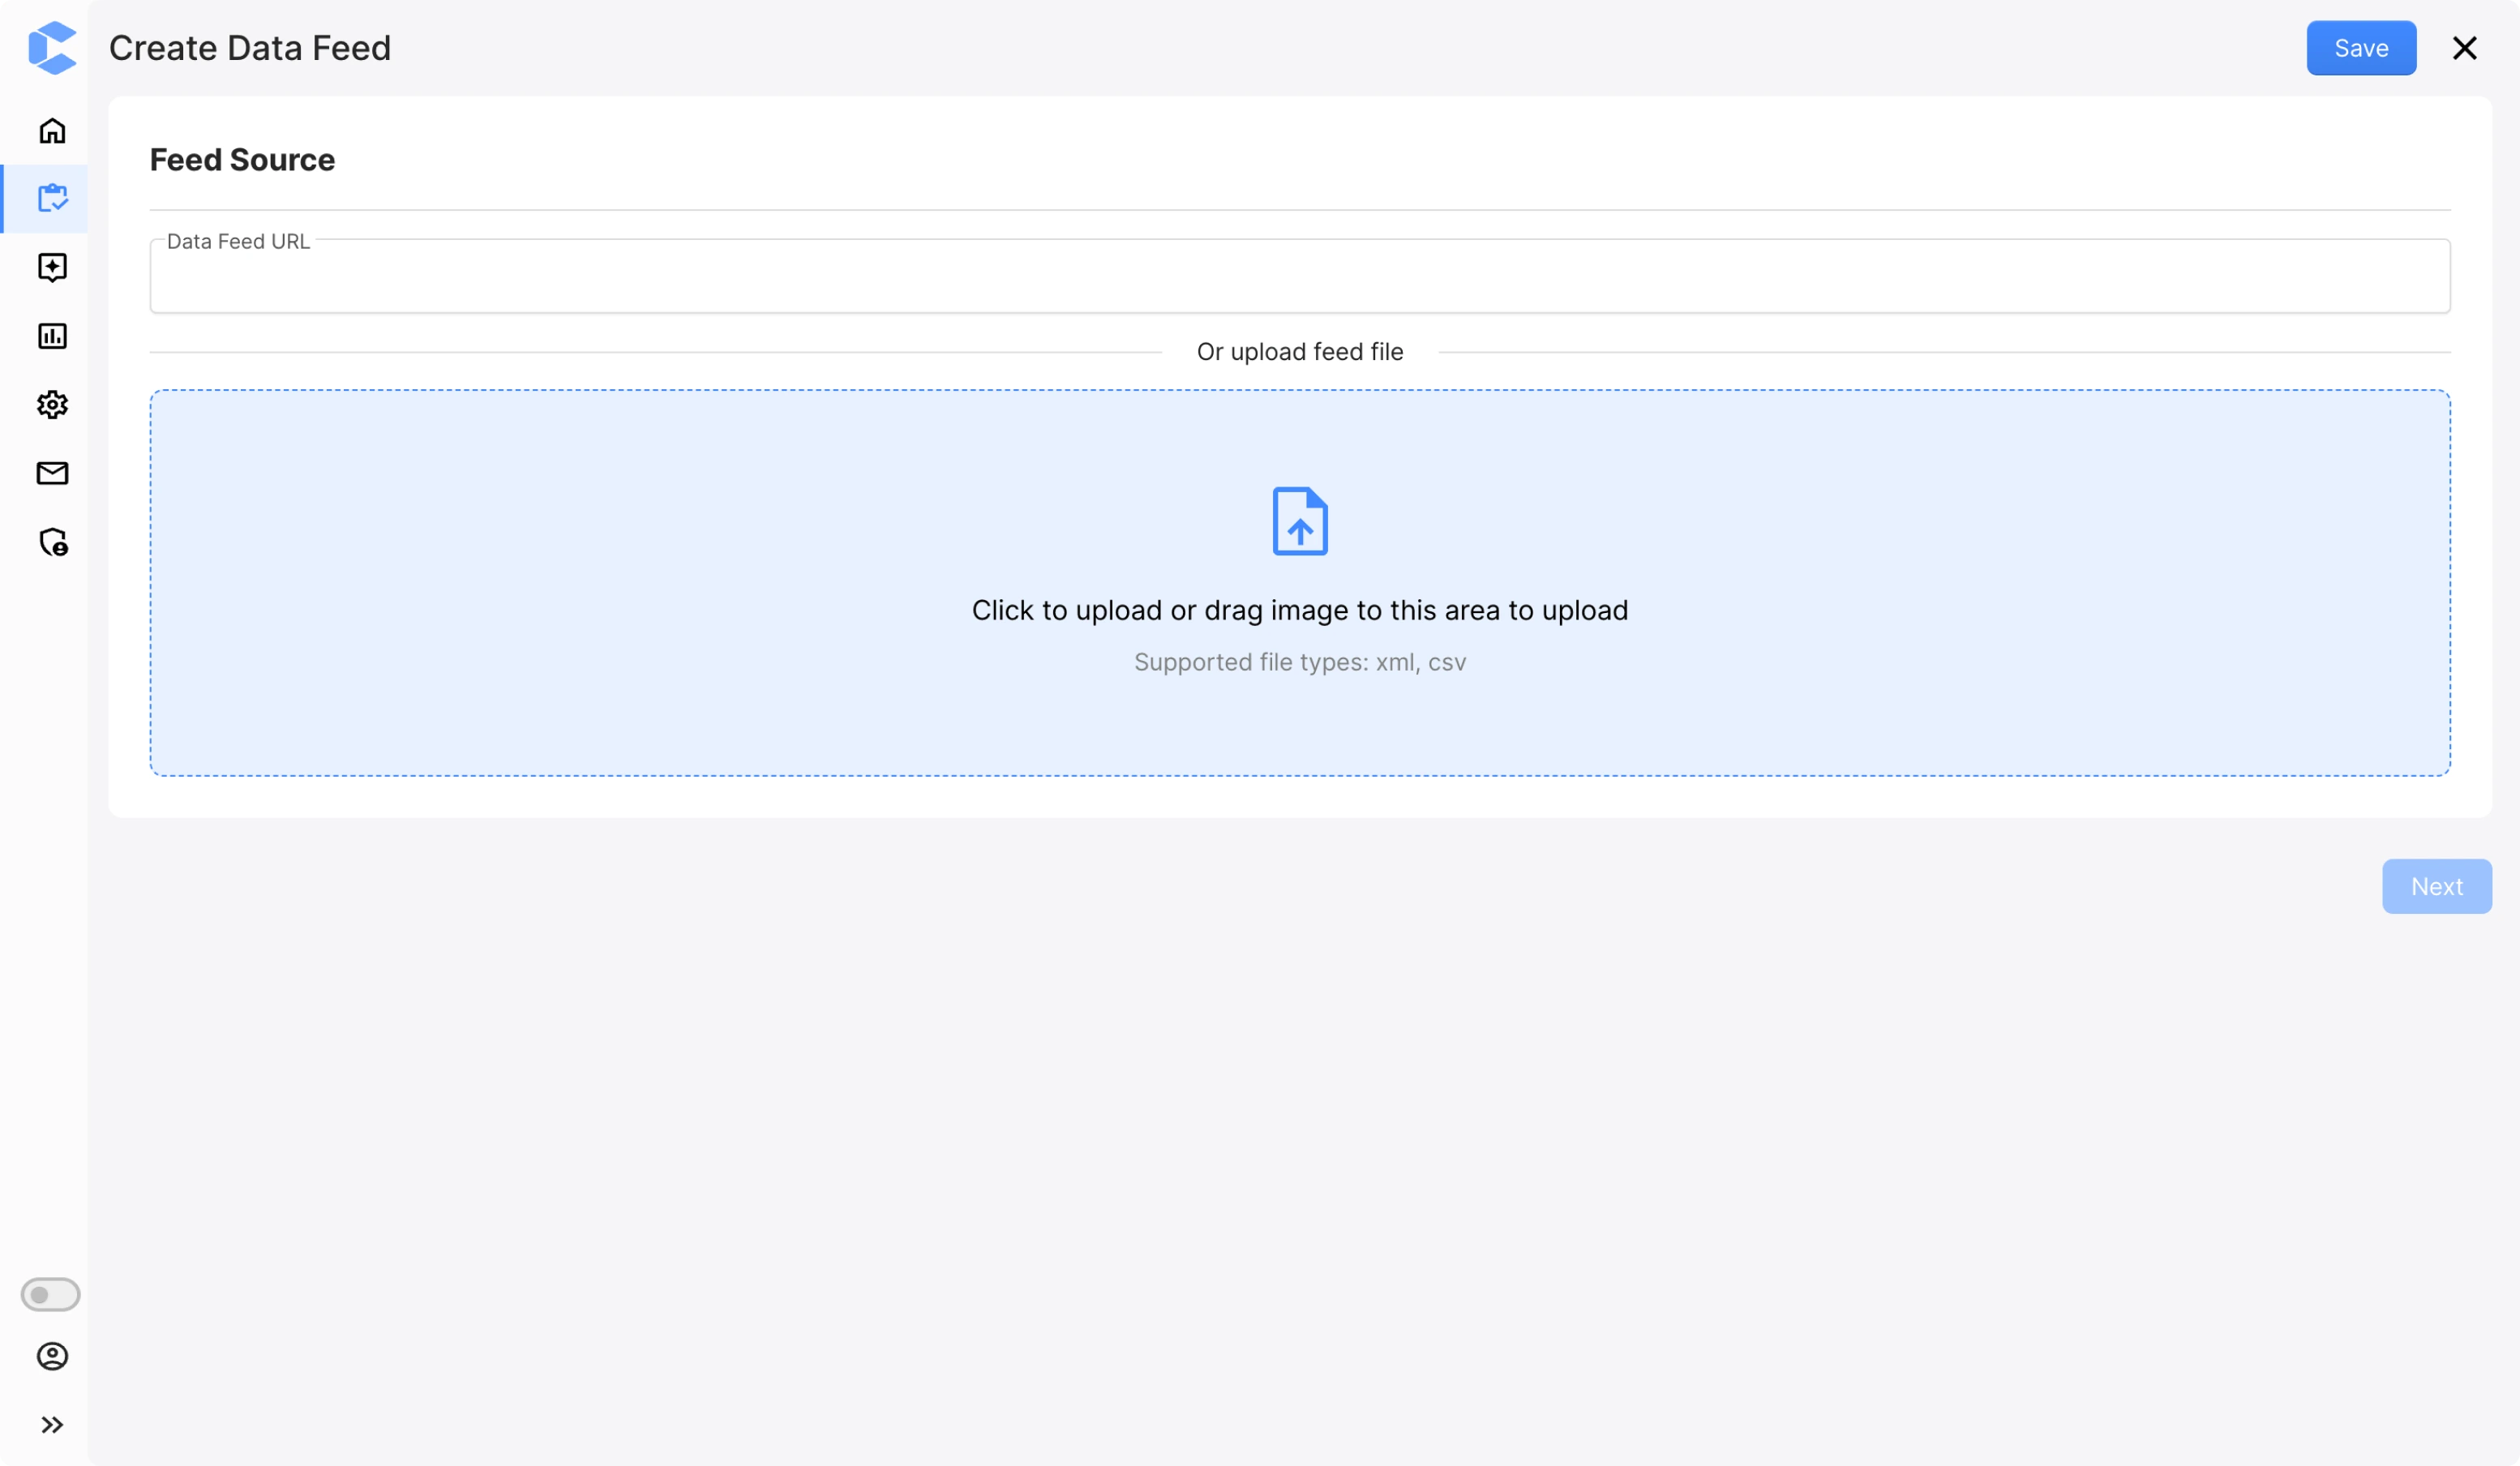Select the email notifications icon

pos(53,473)
